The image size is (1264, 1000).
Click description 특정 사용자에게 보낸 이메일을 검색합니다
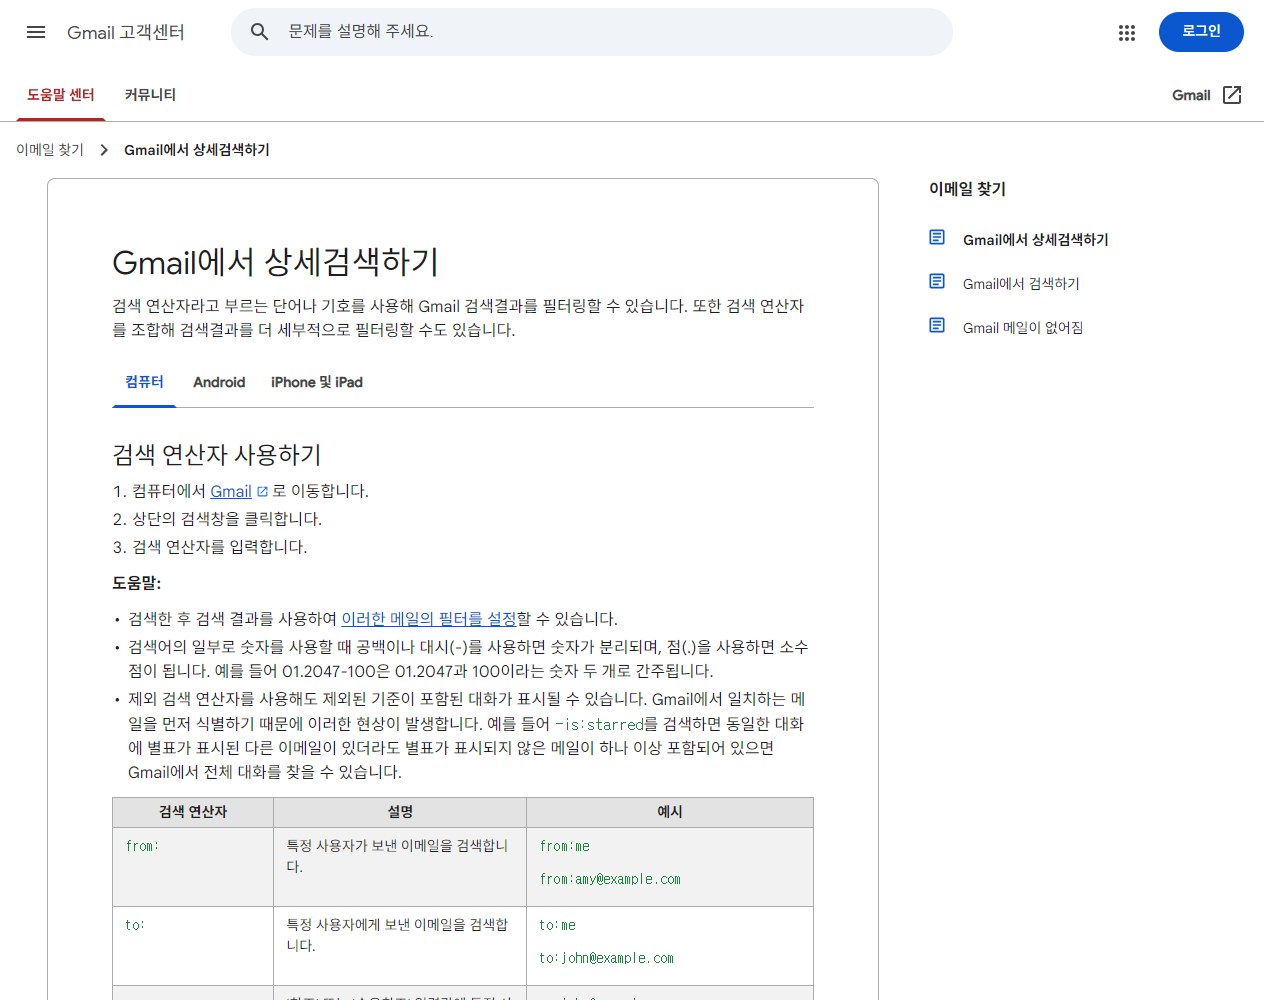397,935
